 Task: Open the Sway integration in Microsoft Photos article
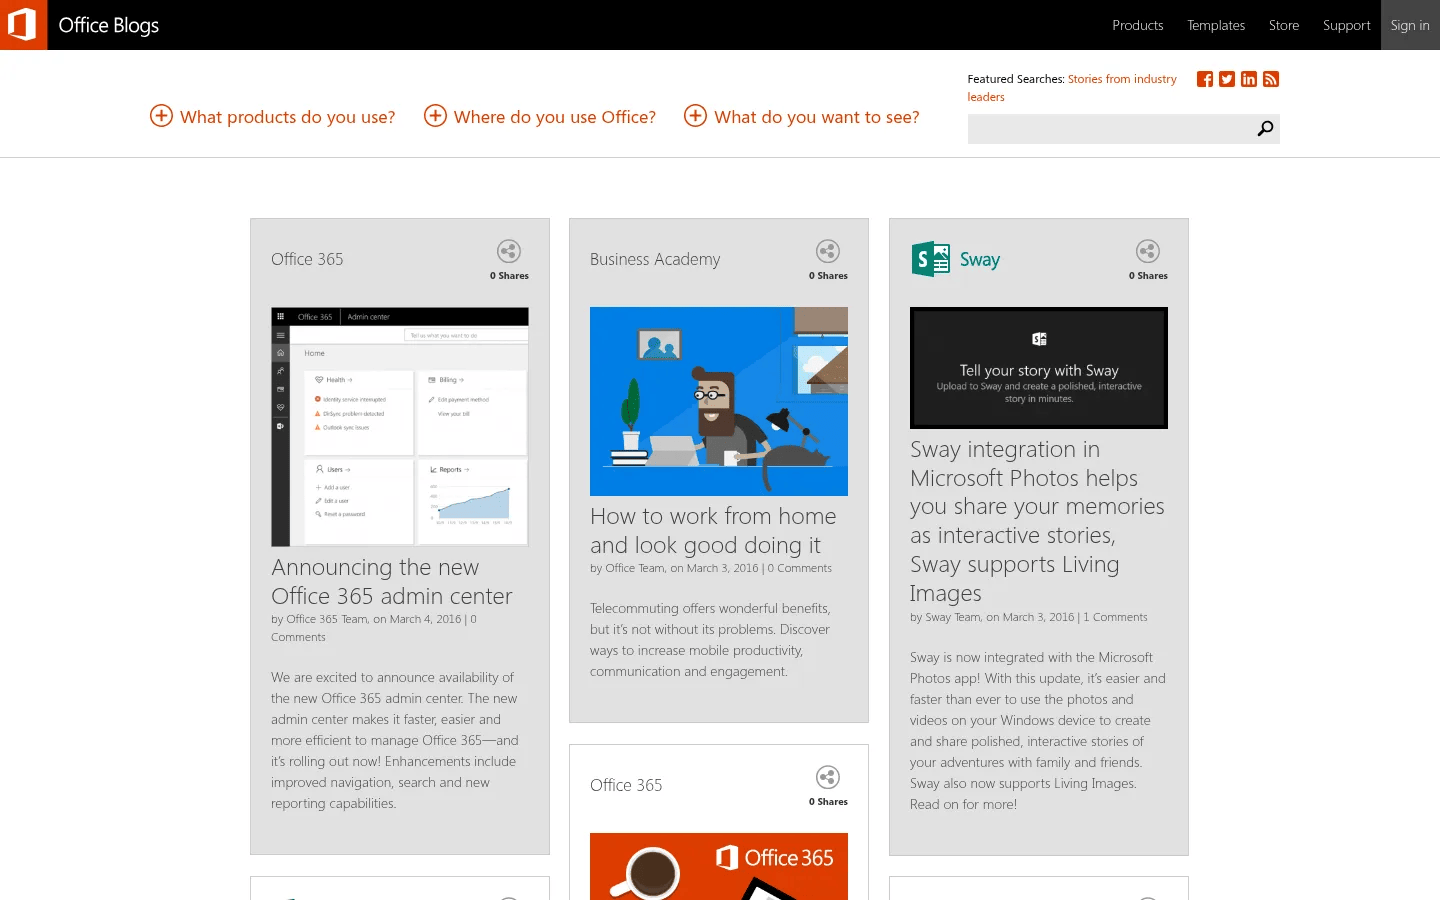click(x=1037, y=521)
